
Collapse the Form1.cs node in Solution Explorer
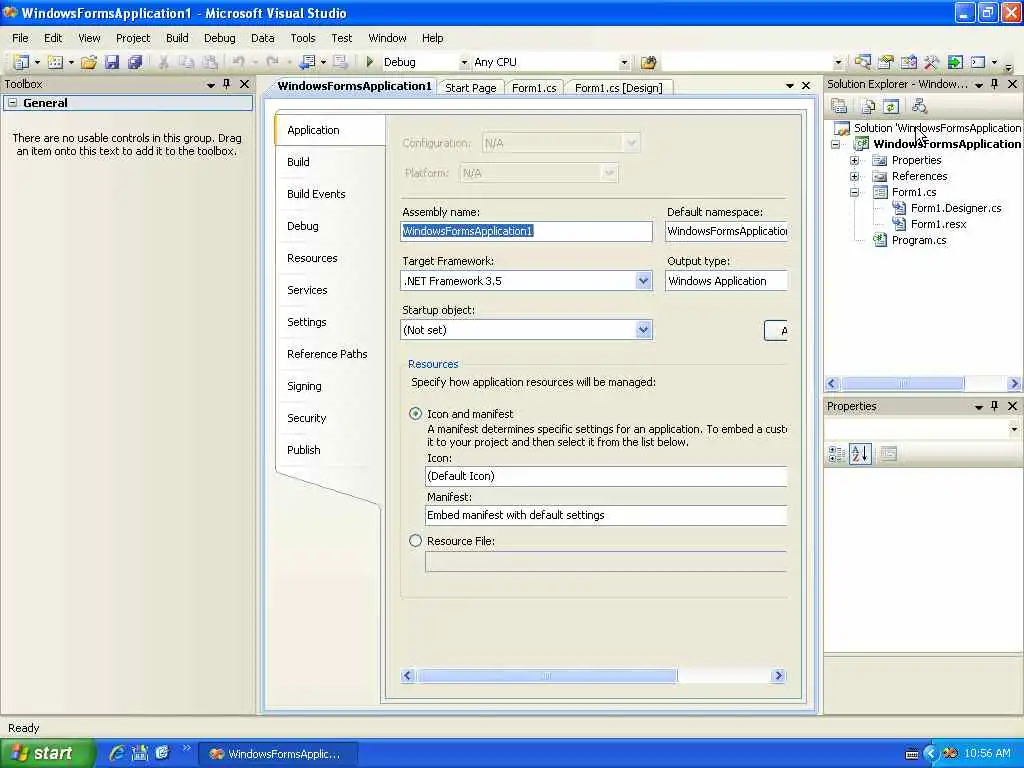click(x=854, y=192)
